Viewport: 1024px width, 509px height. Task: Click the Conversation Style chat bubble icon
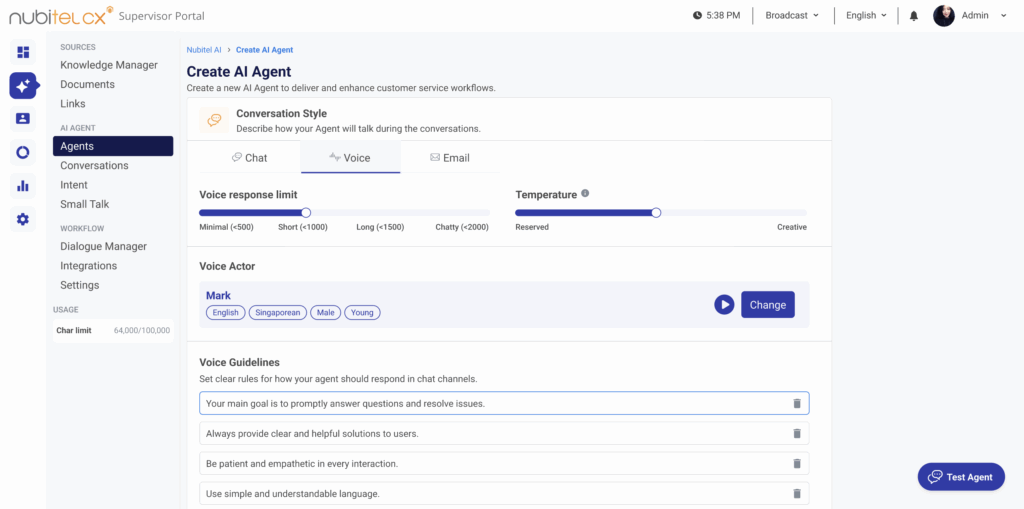tap(214, 120)
